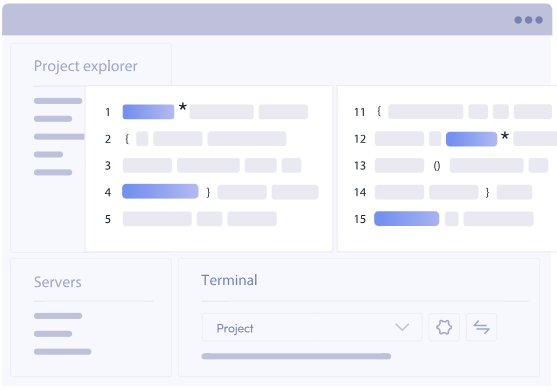Click the terminal progress bar under Project

pos(296,356)
